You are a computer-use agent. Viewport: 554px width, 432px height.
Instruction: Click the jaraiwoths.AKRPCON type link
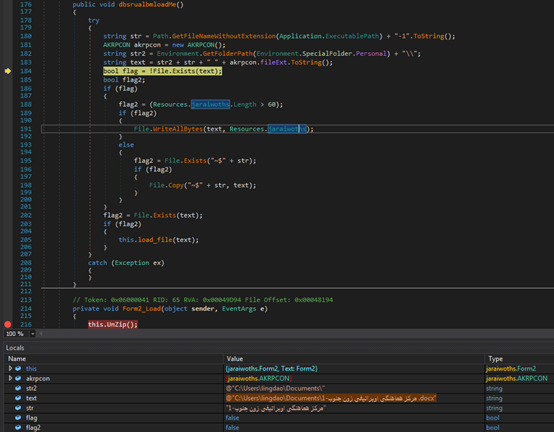coord(517,378)
